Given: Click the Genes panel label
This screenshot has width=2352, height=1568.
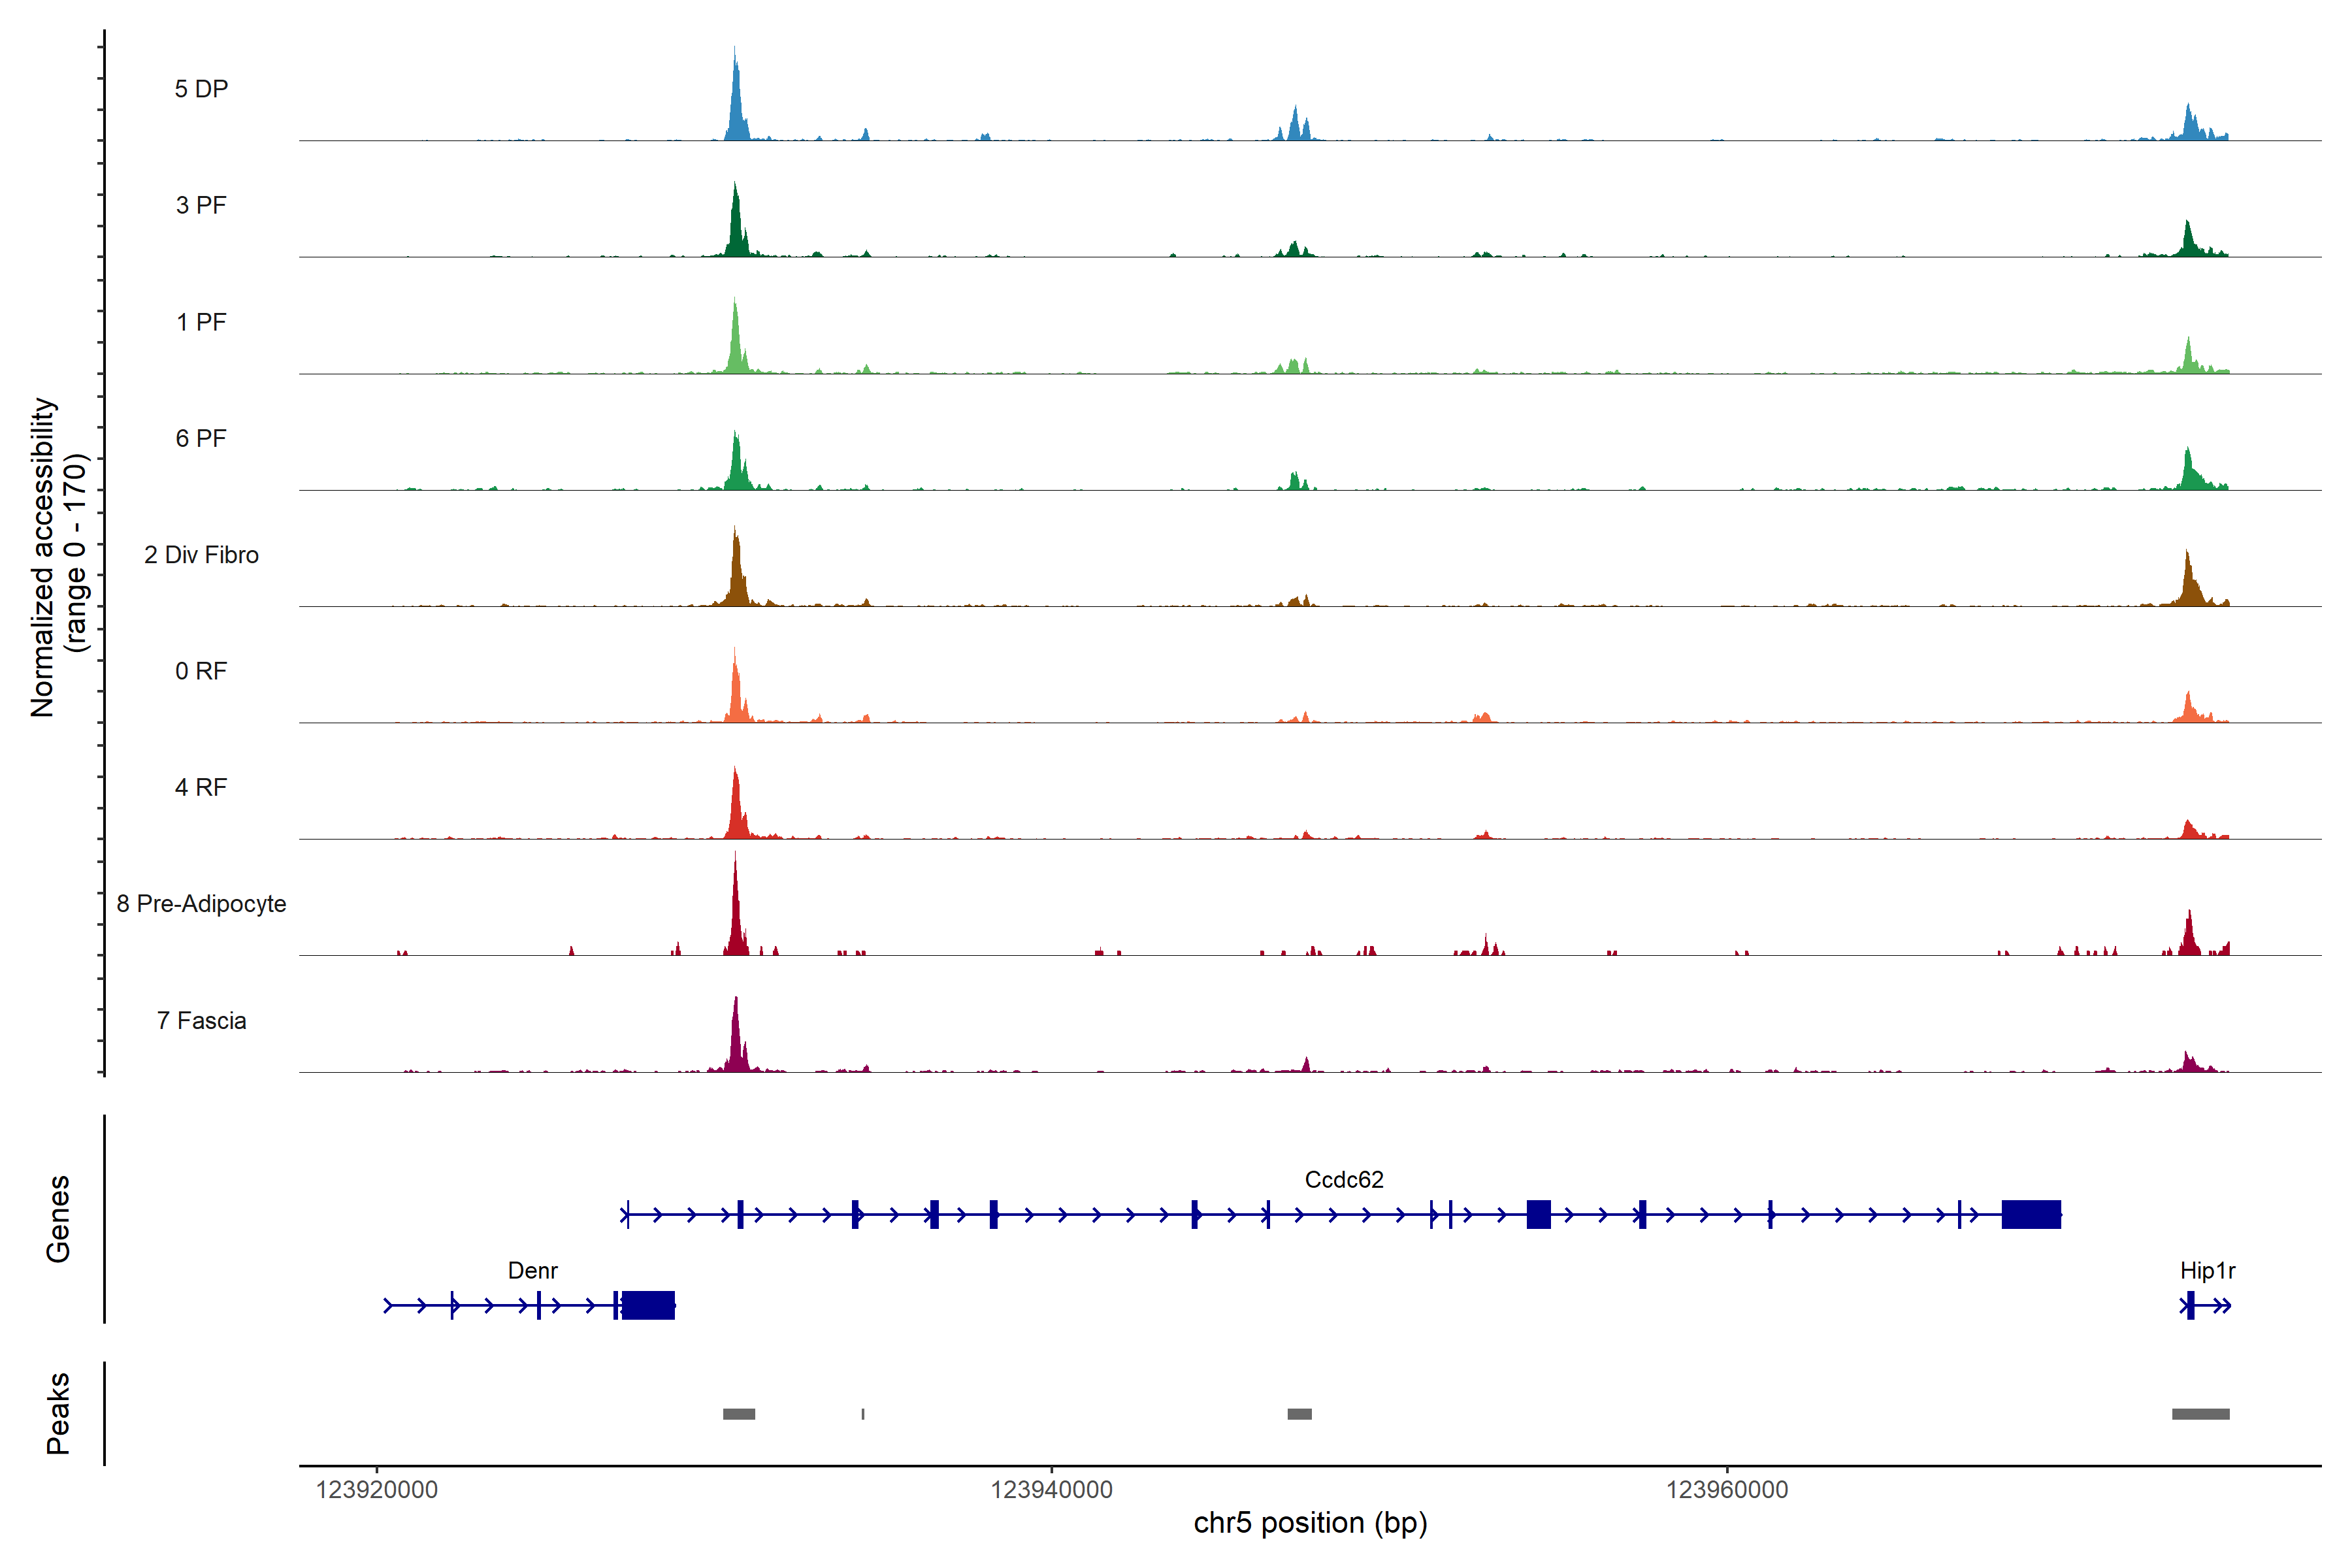Looking at the screenshot, I should click(58, 1219).
